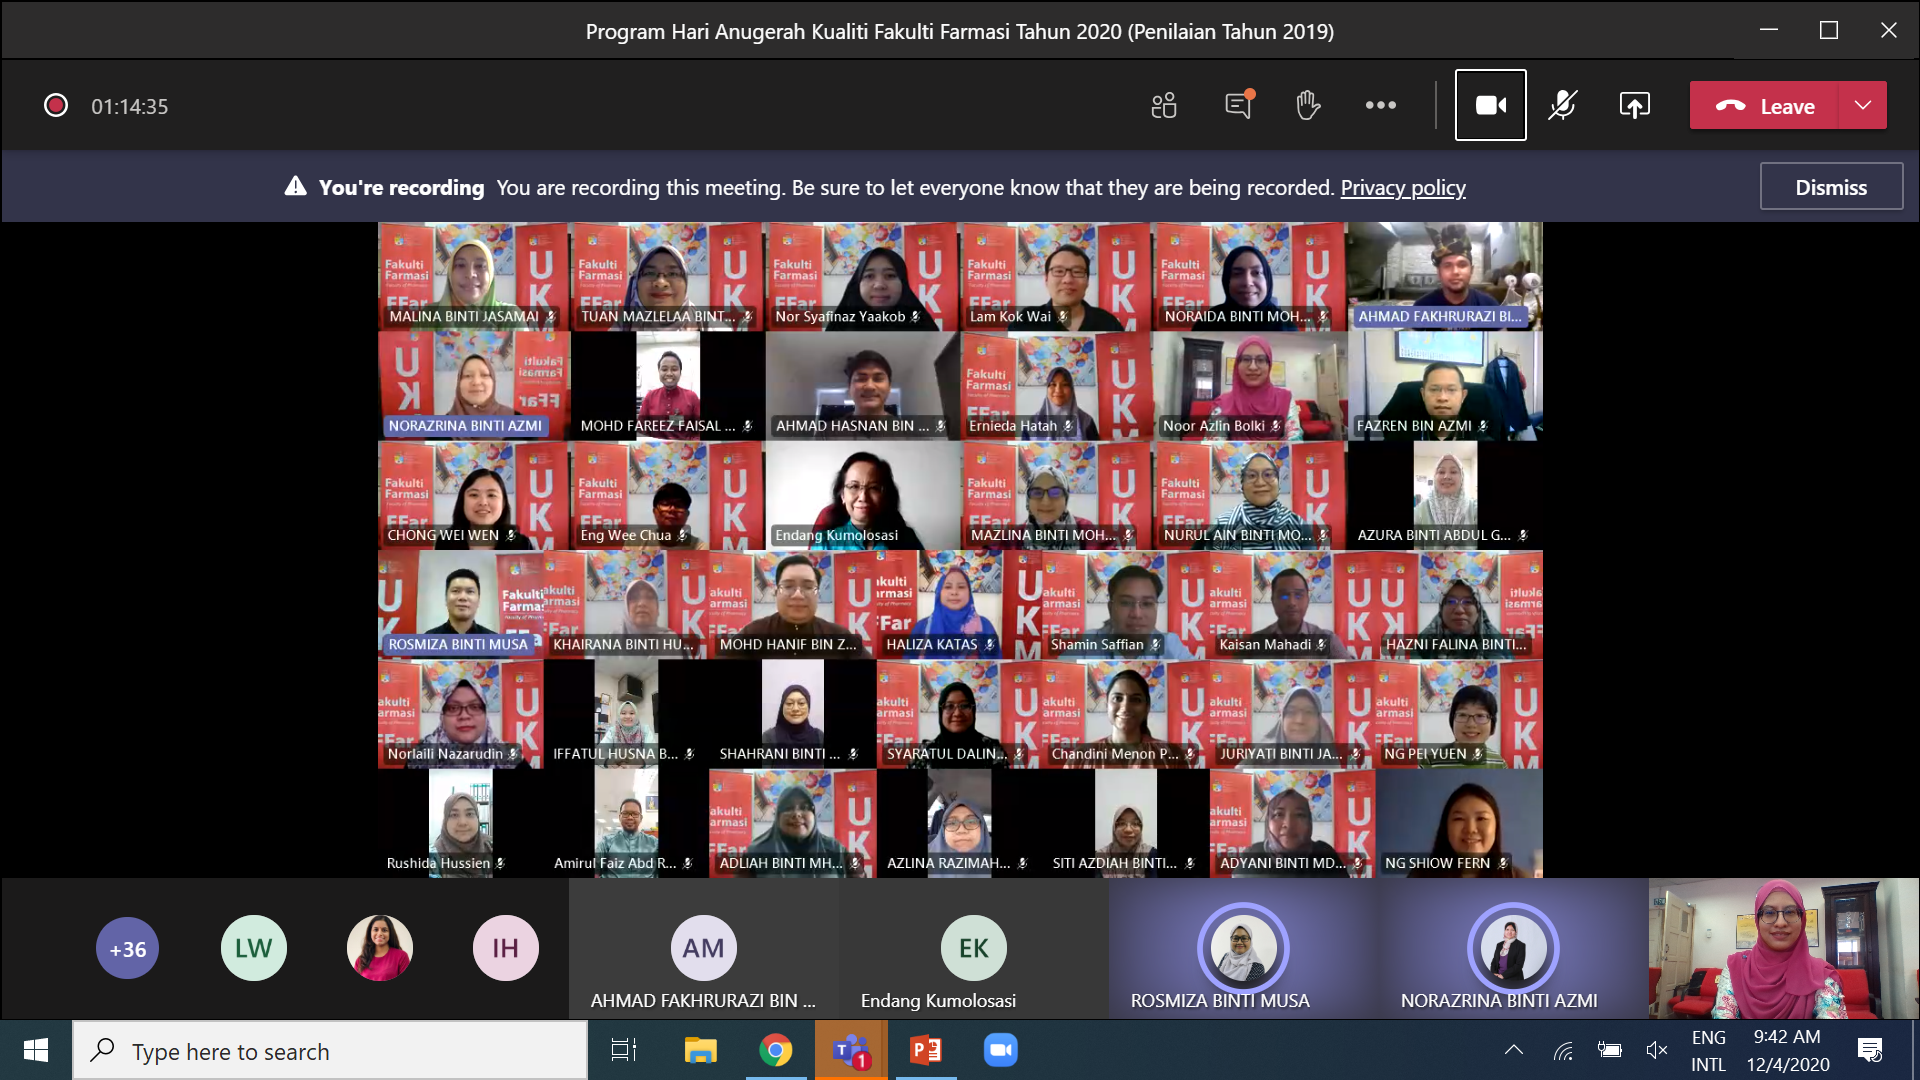Screen dimensions: 1920x1080
Task: Open the Privacy policy link
Action: pyautogui.click(x=1403, y=188)
